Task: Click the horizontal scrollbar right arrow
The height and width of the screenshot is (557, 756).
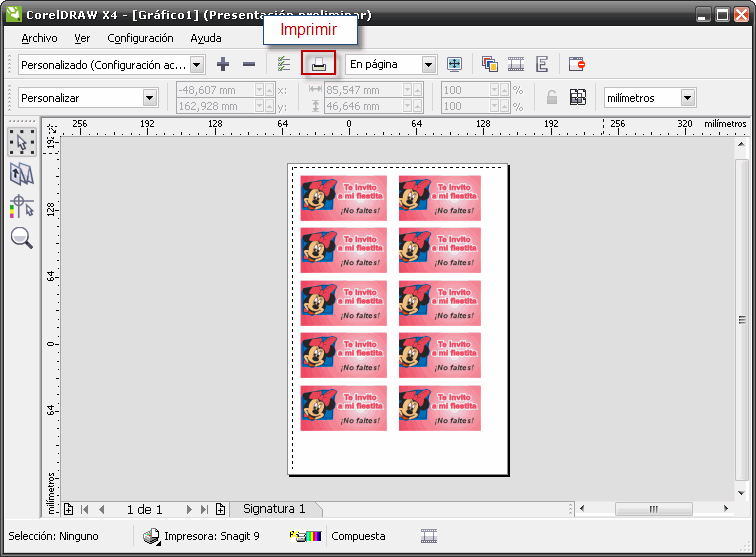Action: pyautogui.click(x=726, y=508)
